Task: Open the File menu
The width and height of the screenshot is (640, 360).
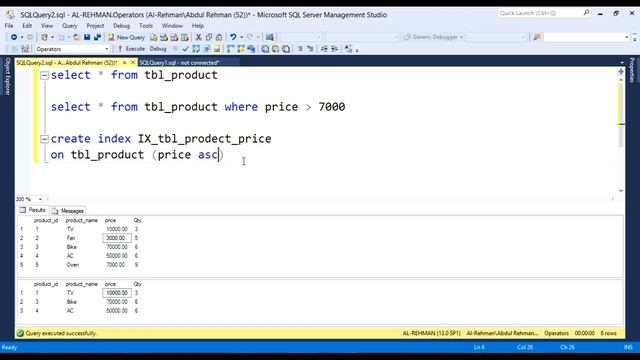Action: (x=9, y=26)
